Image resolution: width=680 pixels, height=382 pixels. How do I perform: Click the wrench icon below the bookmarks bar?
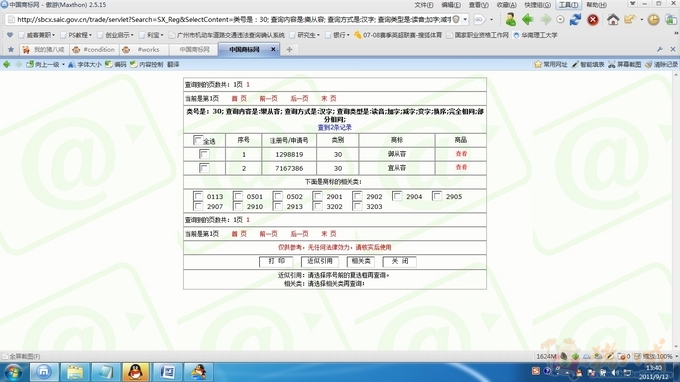[660, 49]
